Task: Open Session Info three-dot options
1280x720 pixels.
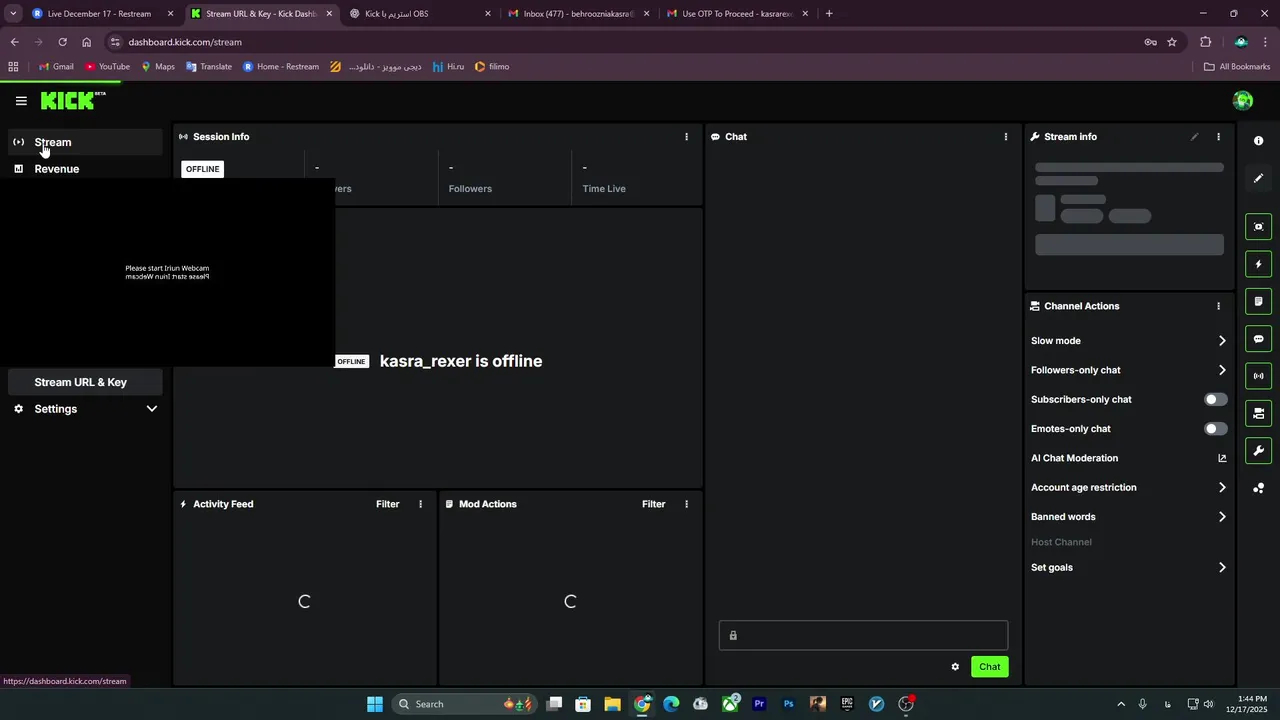Action: tap(686, 137)
